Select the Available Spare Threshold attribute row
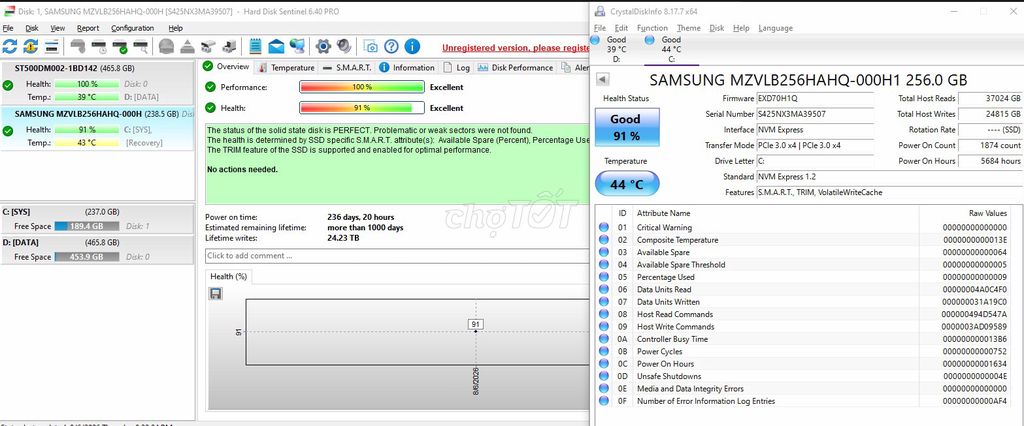 coord(804,265)
